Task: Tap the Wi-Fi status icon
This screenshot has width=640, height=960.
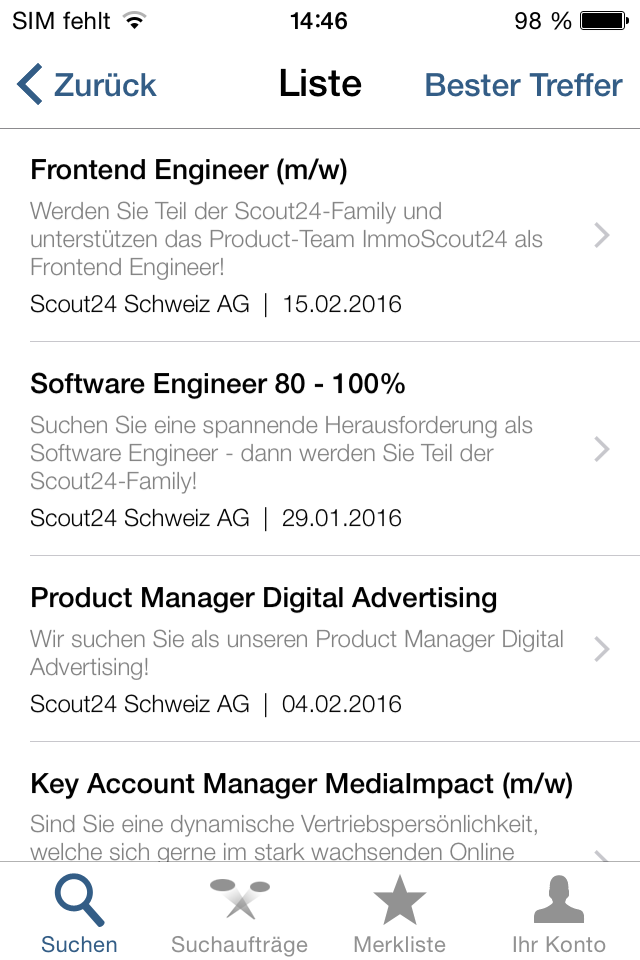Action: coord(133,20)
